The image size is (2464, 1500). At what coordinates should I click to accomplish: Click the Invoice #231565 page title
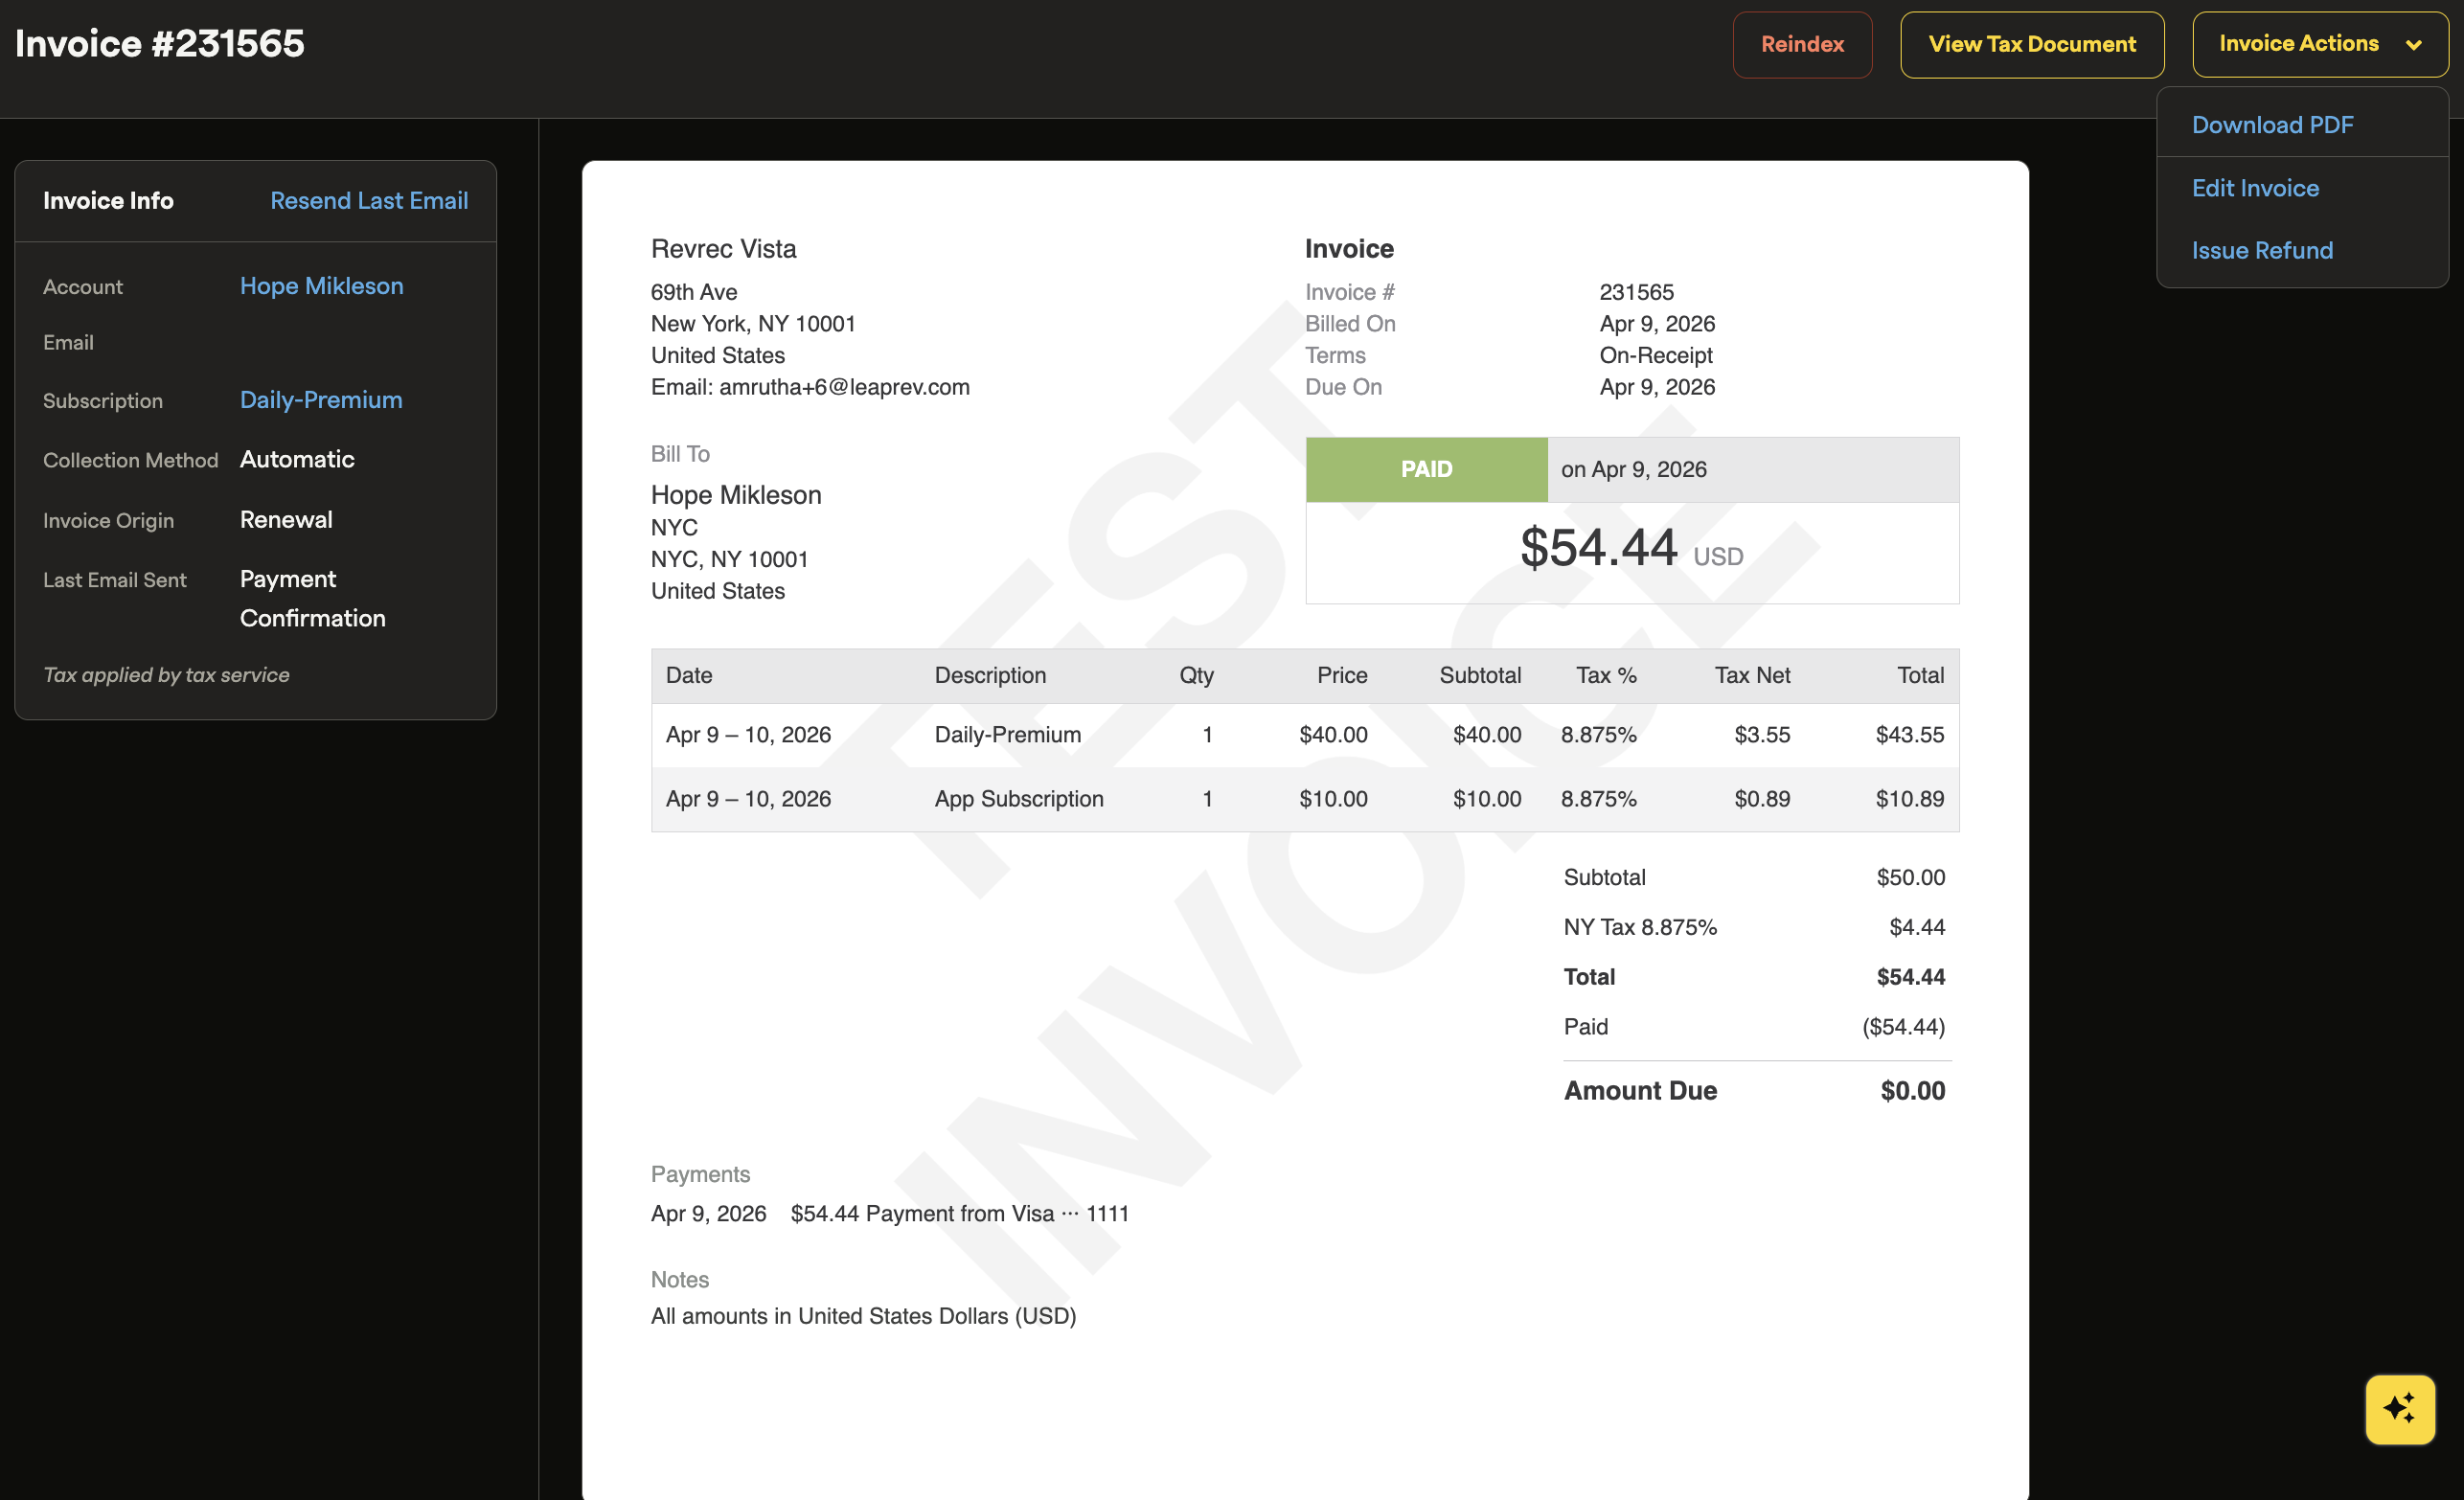click(x=160, y=44)
